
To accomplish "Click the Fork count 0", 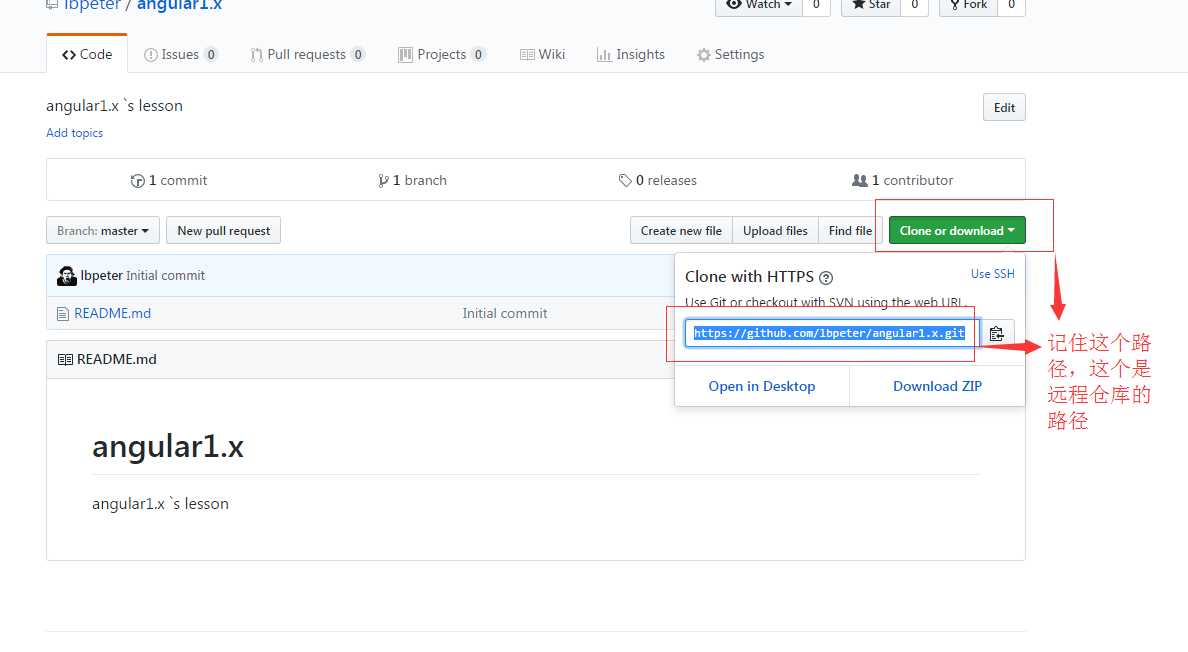I will pos(1011,5).
